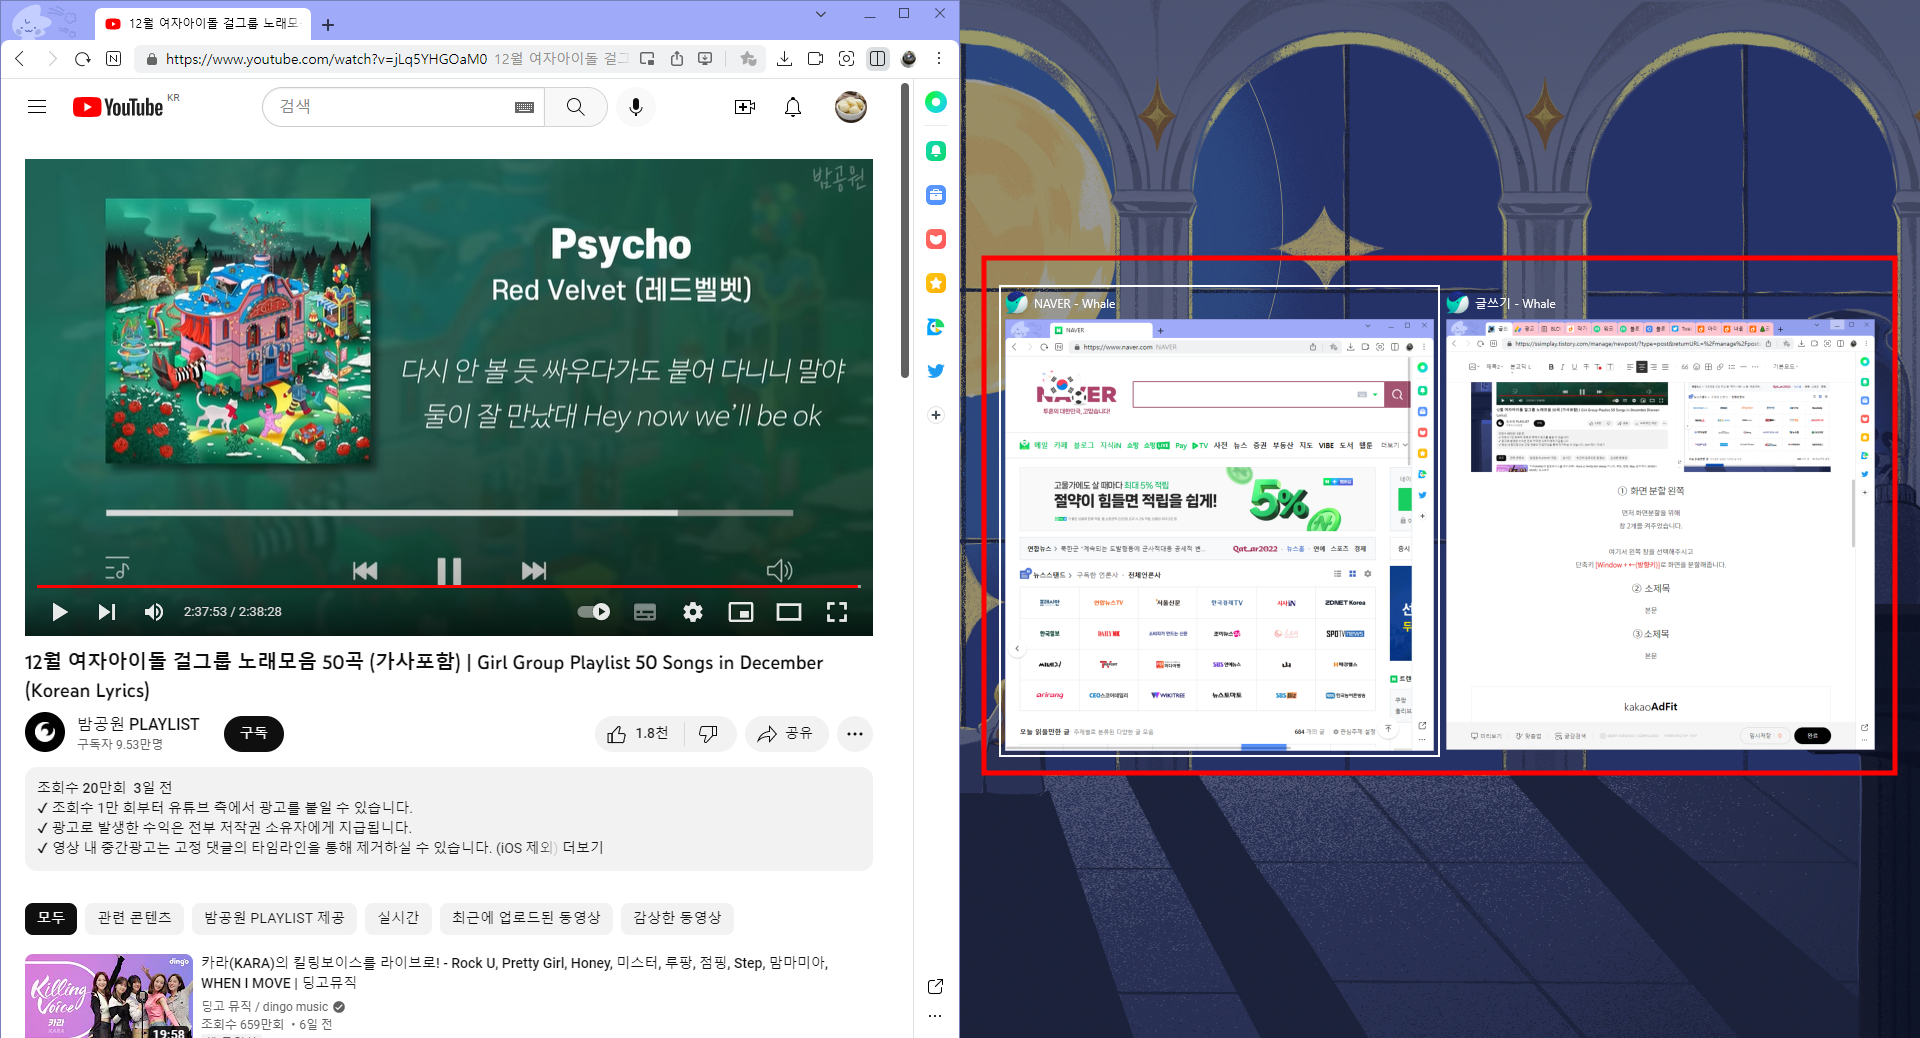
Task: Subscribe with the 구독 button
Action: pos(254,734)
